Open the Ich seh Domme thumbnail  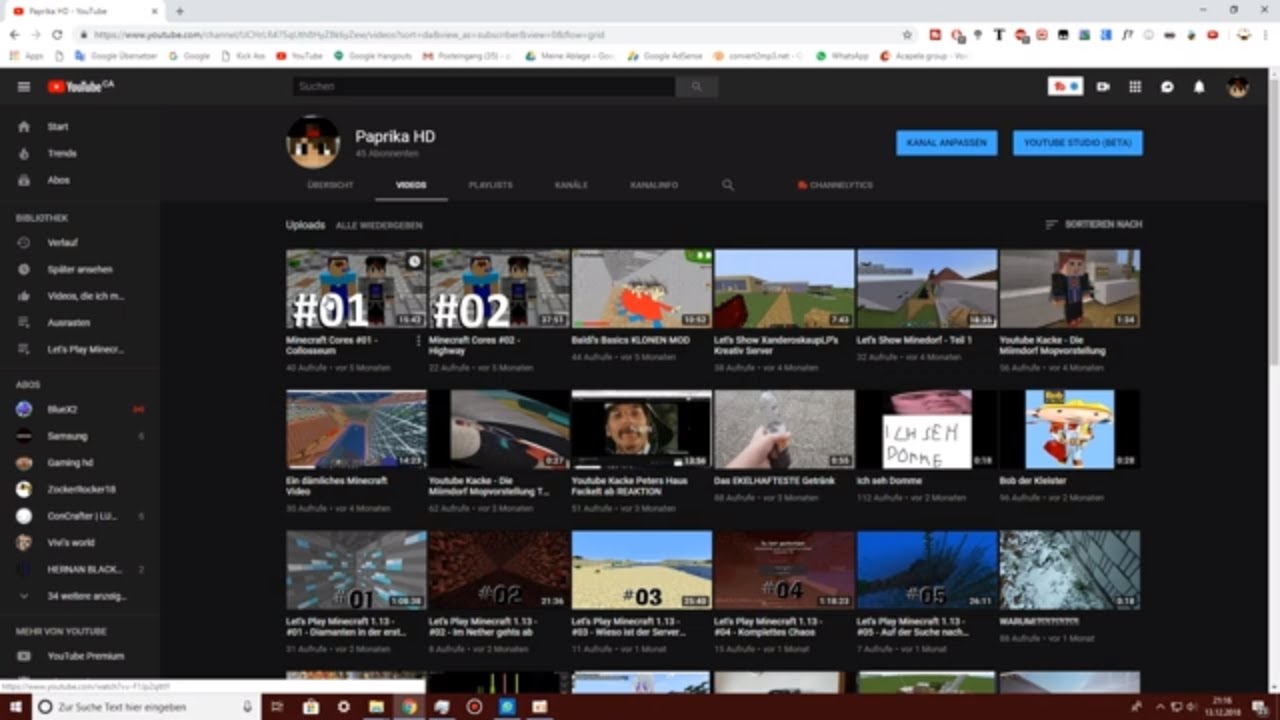[927, 429]
